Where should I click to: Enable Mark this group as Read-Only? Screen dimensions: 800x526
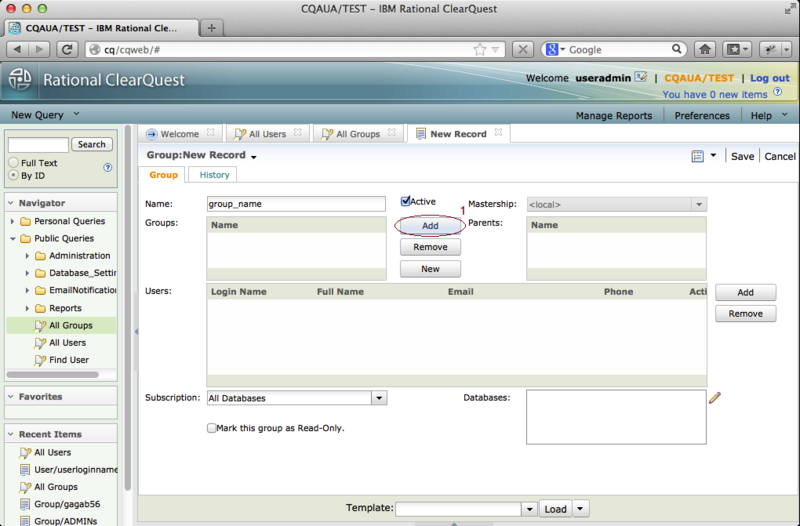click(212, 428)
